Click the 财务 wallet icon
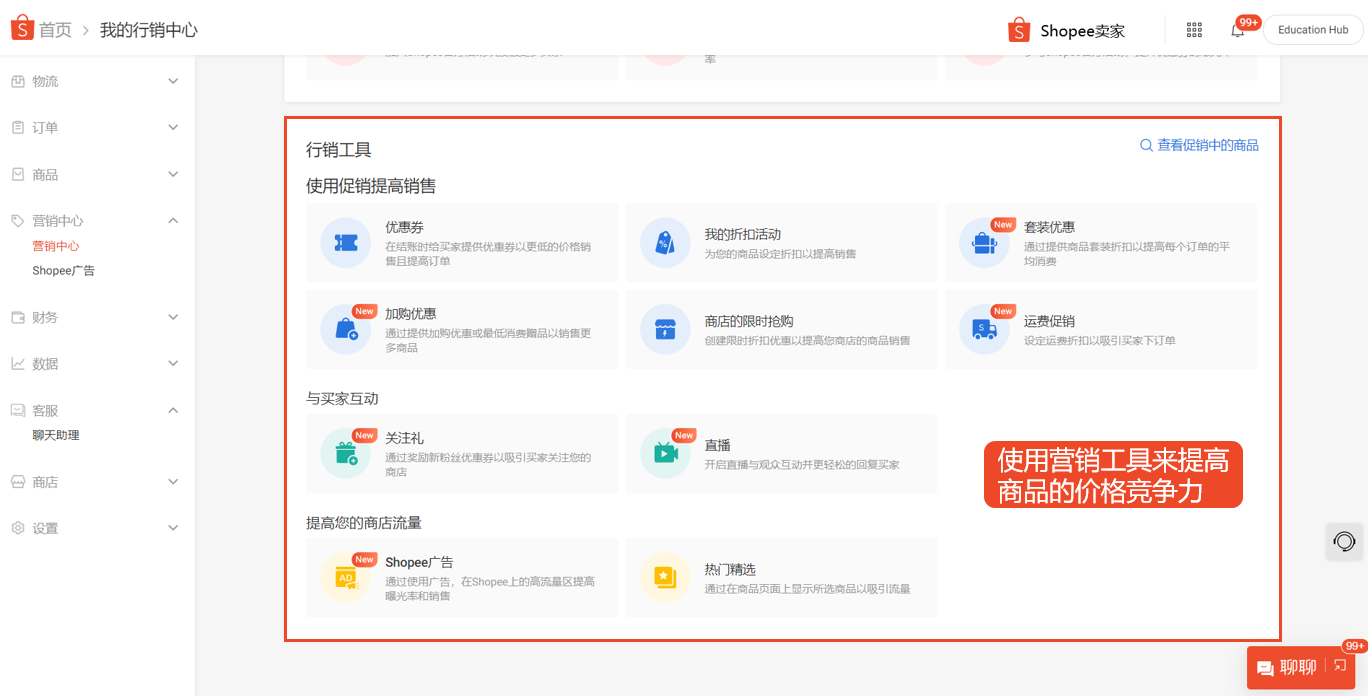The width and height of the screenshot is (1368, 696). [x=17, y=317]
